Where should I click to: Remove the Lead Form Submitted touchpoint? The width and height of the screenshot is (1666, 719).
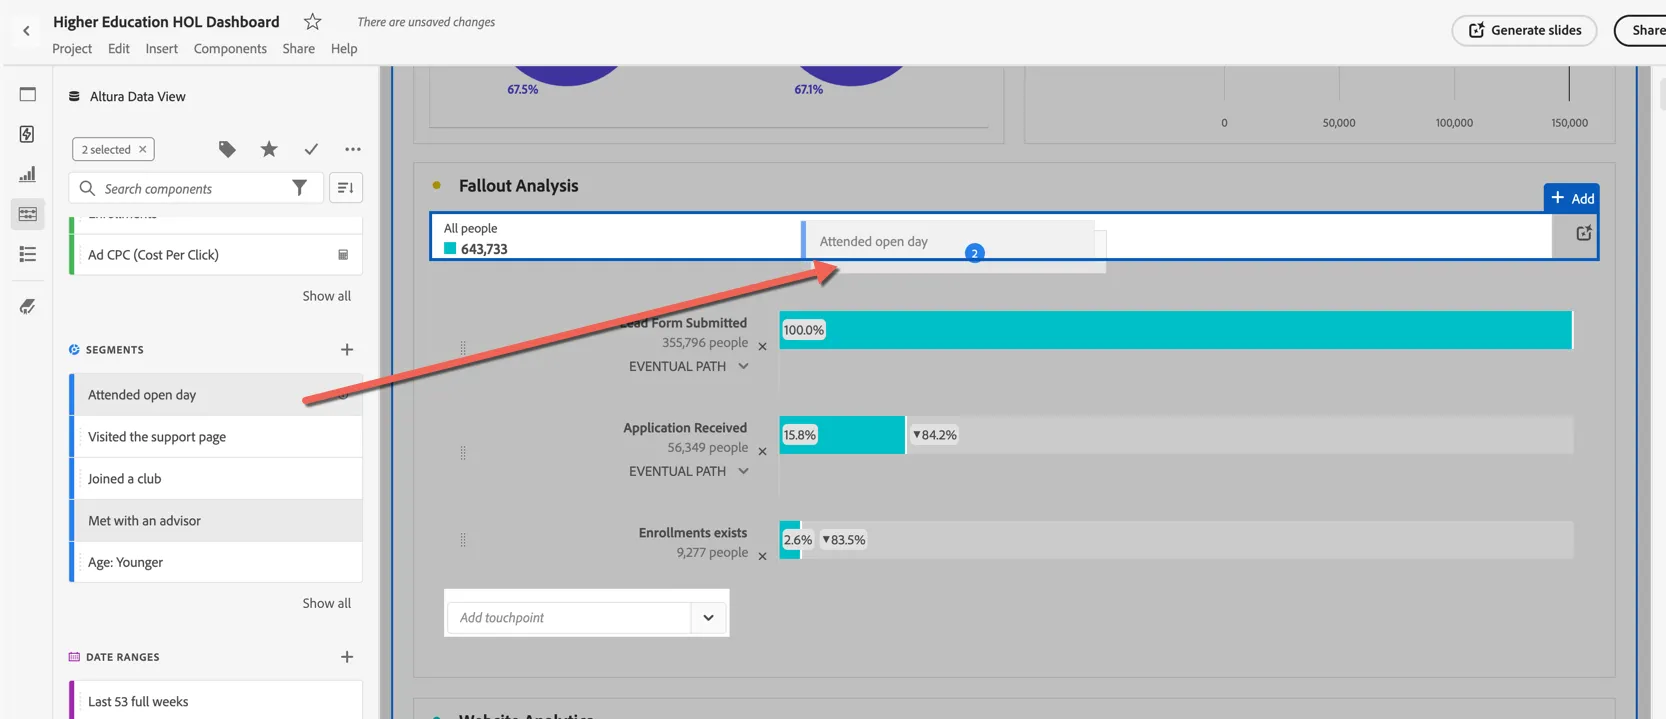pos(762,347)
